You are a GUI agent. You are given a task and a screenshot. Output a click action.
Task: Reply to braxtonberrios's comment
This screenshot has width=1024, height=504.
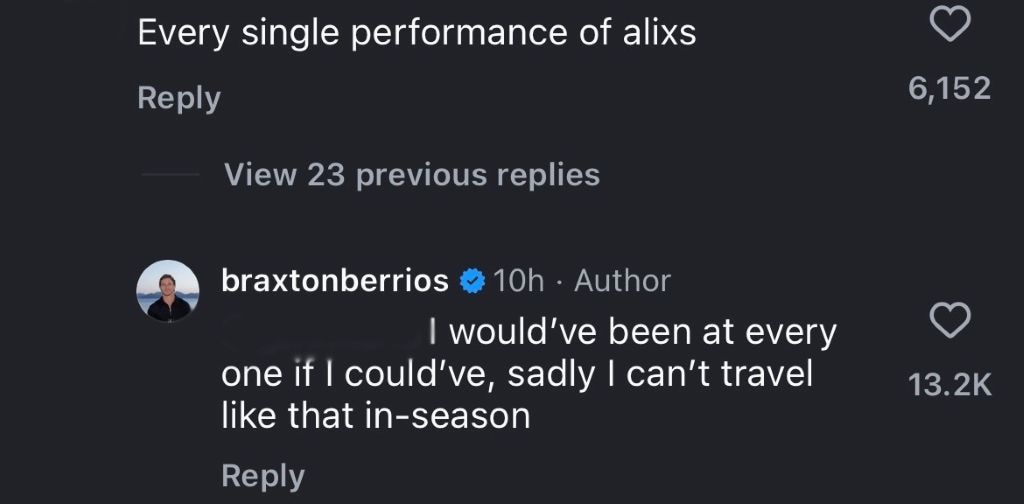pyautogui.click(x=262, y=475)
